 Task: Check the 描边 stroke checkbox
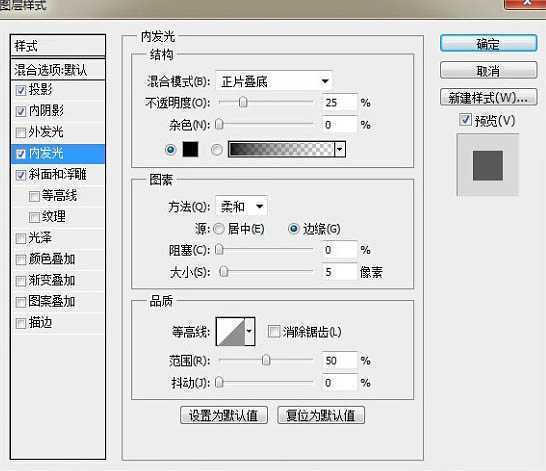coord(21,323)
